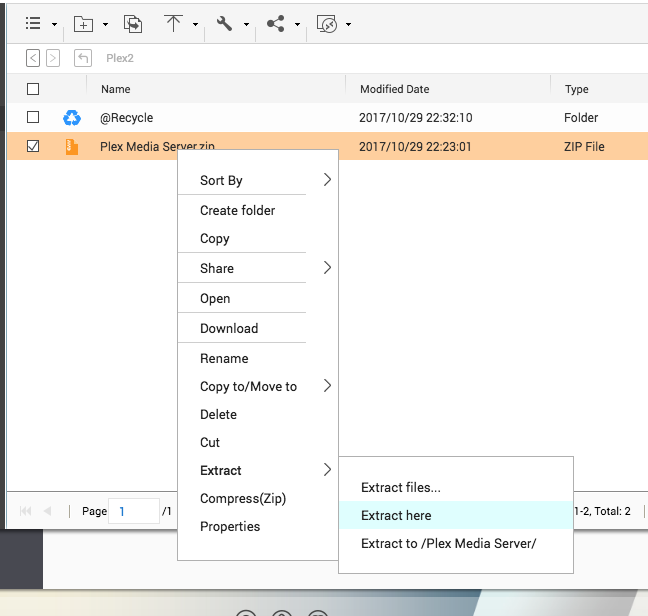
Task: Click the Plex2 breadcrumb path
Action: pos(120,58)
